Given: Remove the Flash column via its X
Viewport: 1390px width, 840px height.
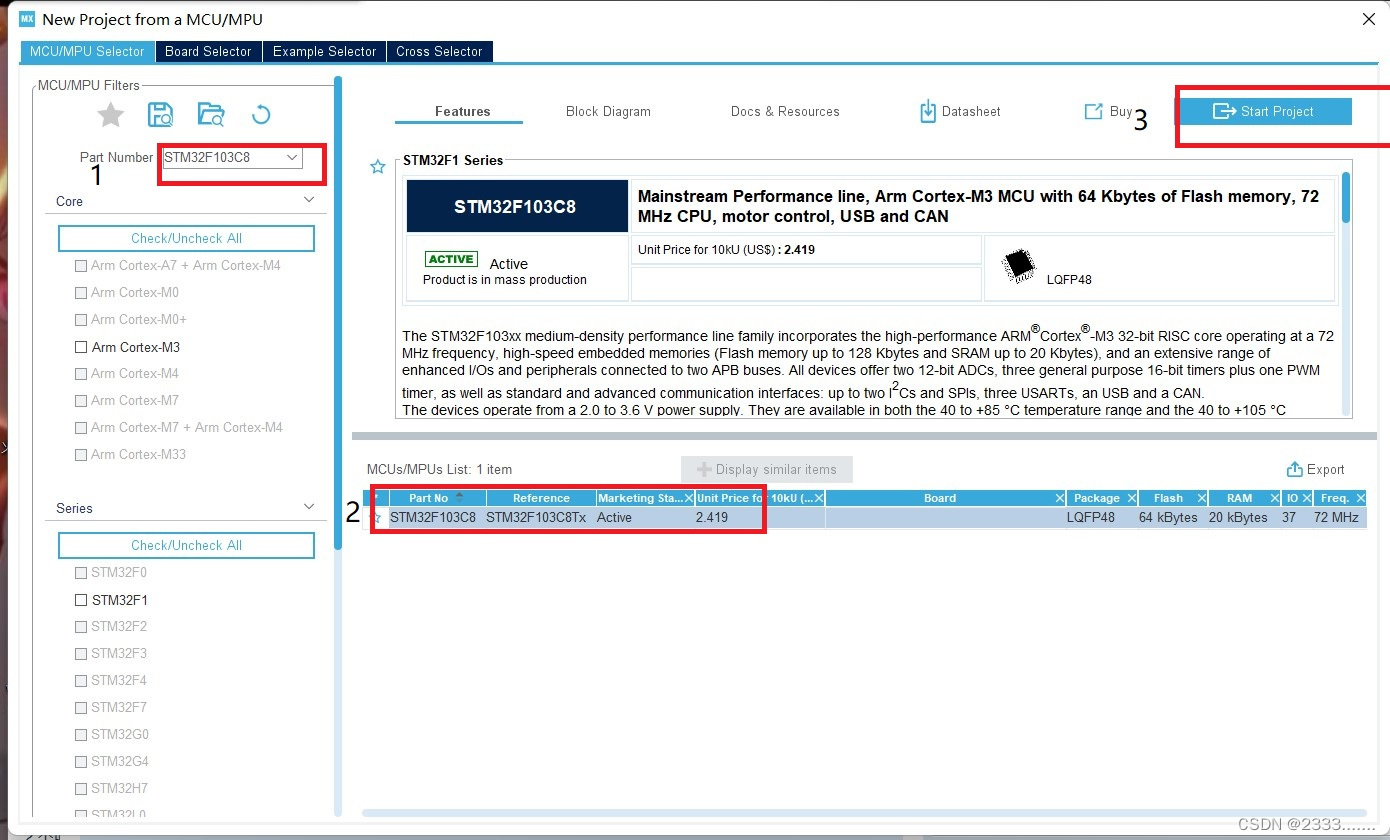Looking at the screenshot, I should (1200, 498).
